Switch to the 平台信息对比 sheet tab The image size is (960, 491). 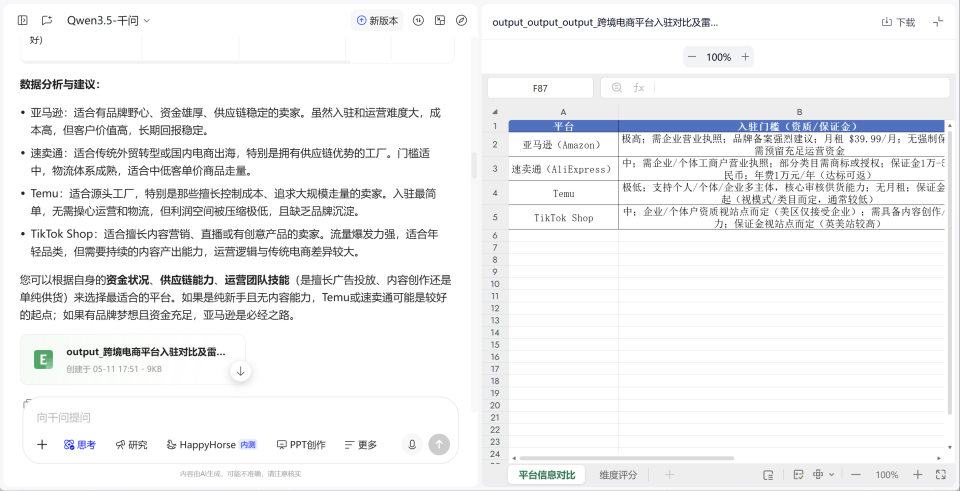pos(547,474)
